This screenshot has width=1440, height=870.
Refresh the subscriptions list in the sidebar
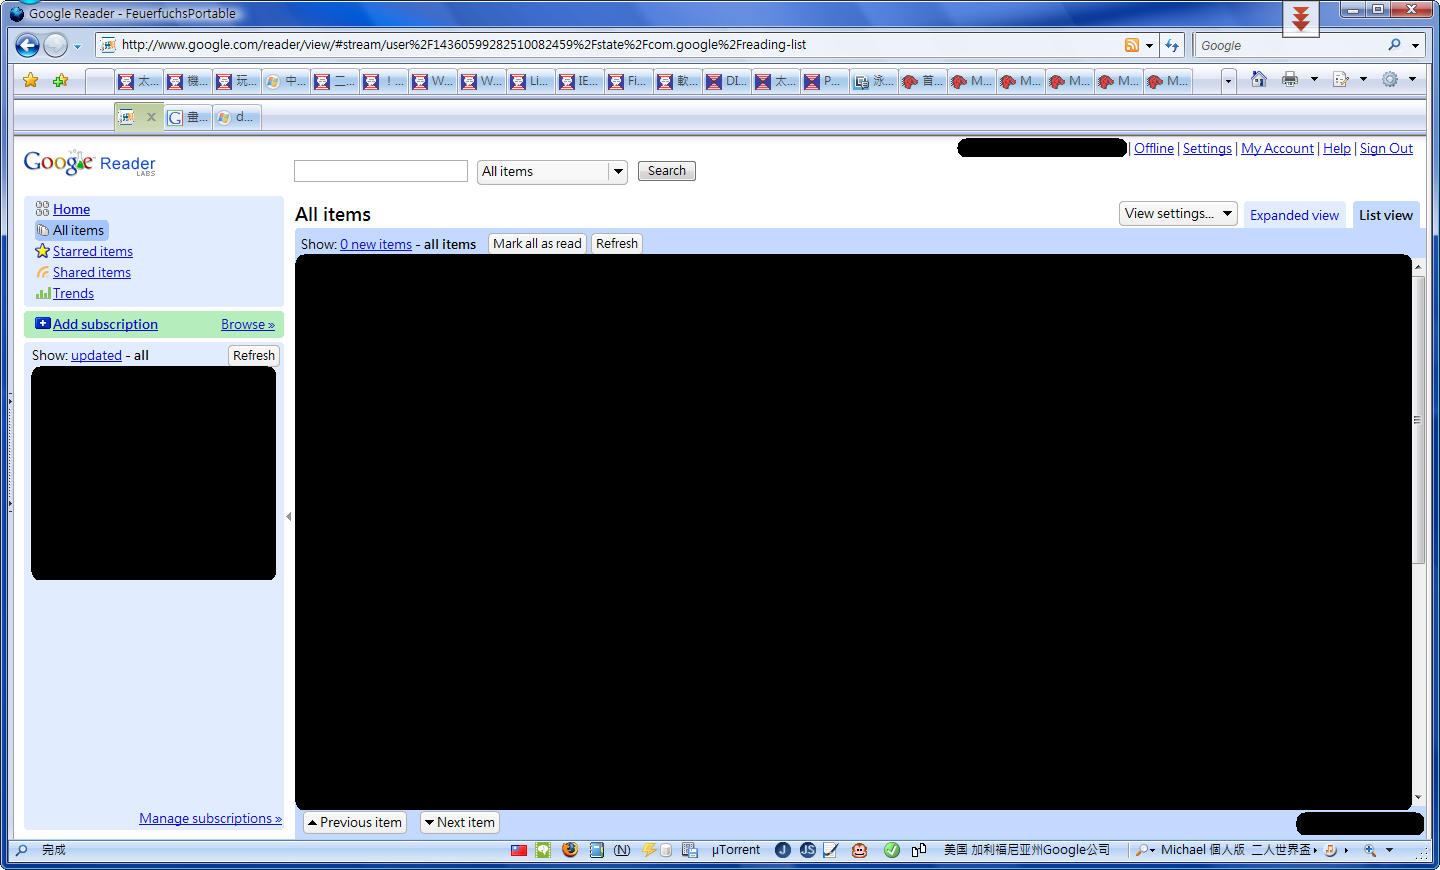(254, 355)
